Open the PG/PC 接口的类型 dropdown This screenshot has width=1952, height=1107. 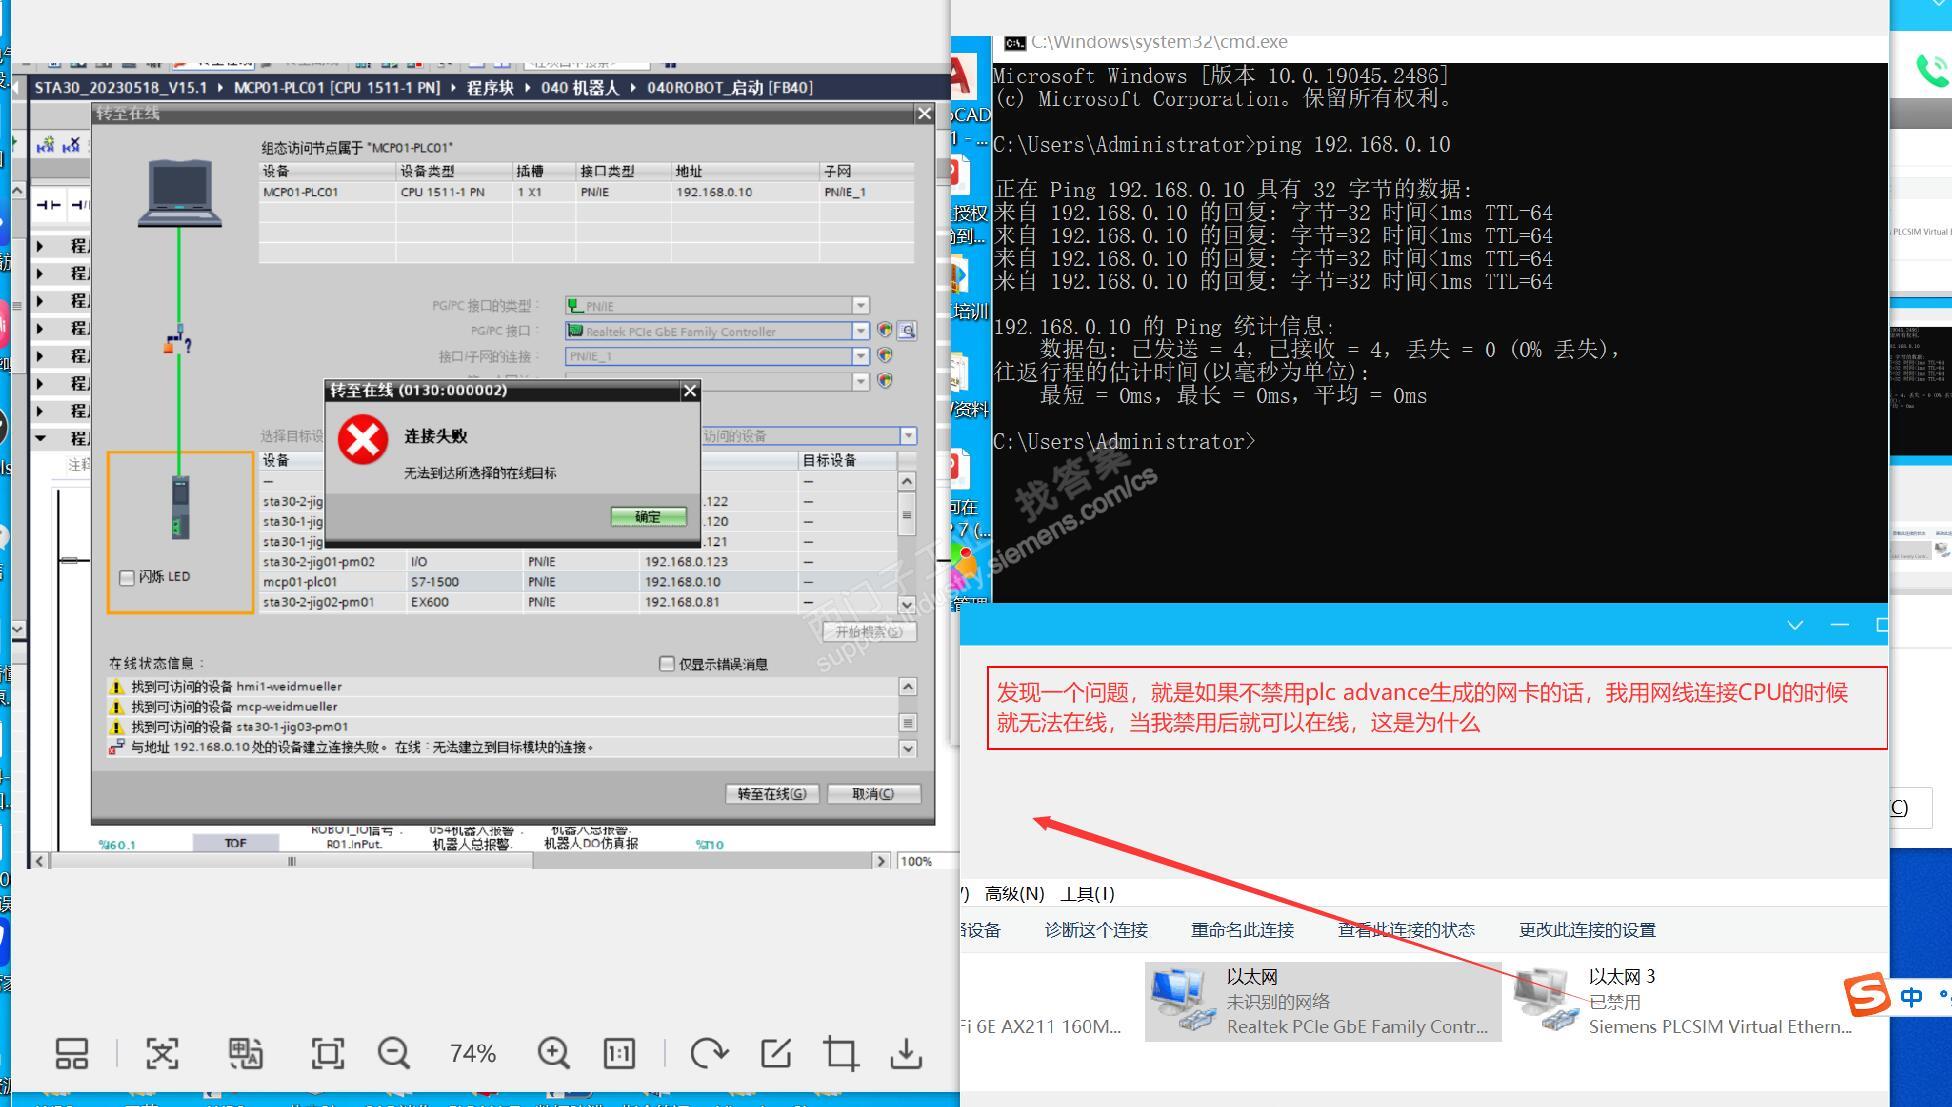point(860,306)
